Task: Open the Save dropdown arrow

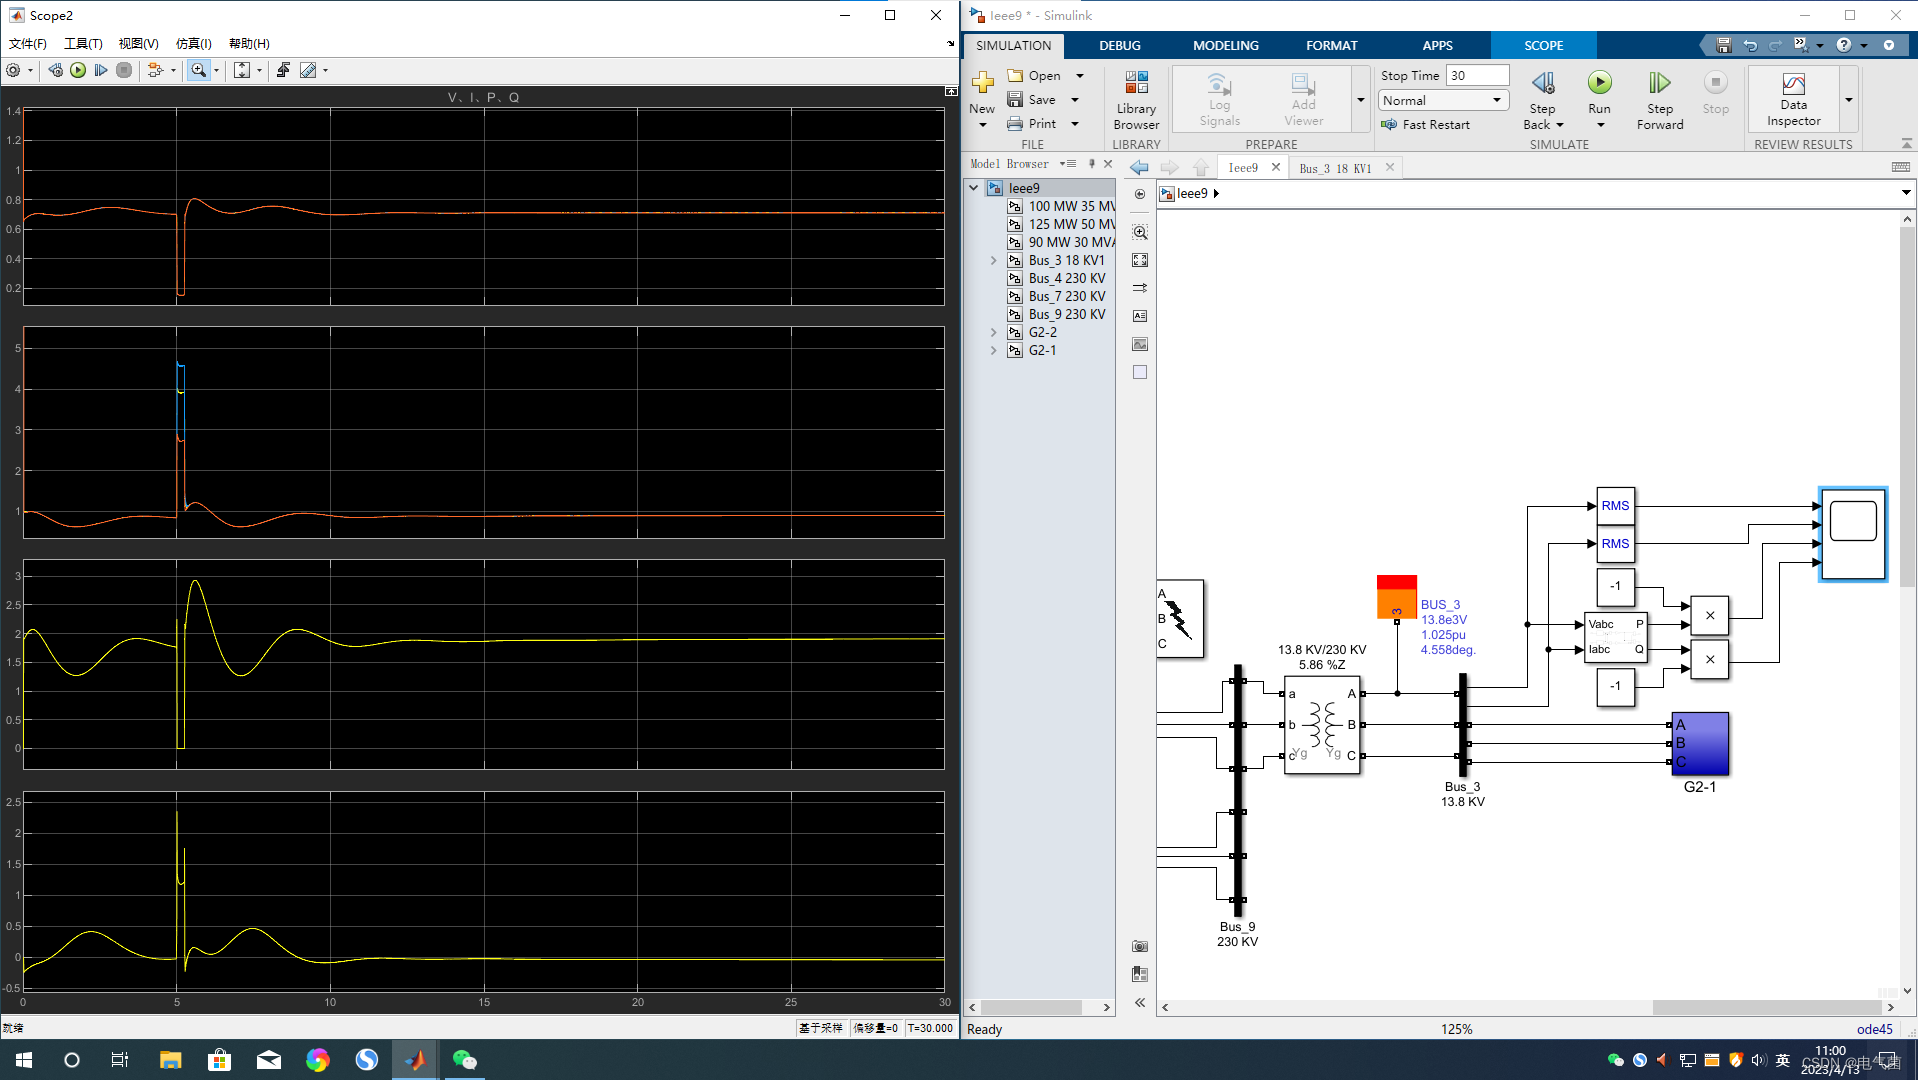Action: 1075,99
